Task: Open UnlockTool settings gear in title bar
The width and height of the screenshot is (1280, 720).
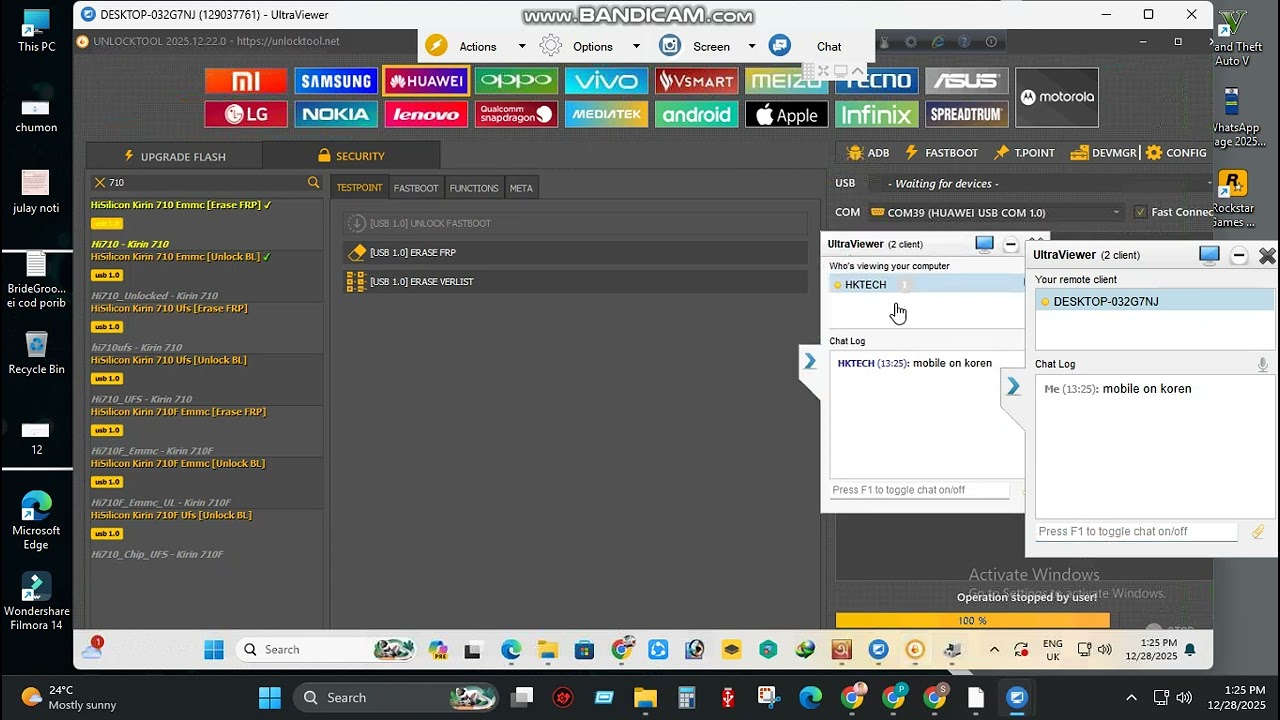Action: point(910,42)
